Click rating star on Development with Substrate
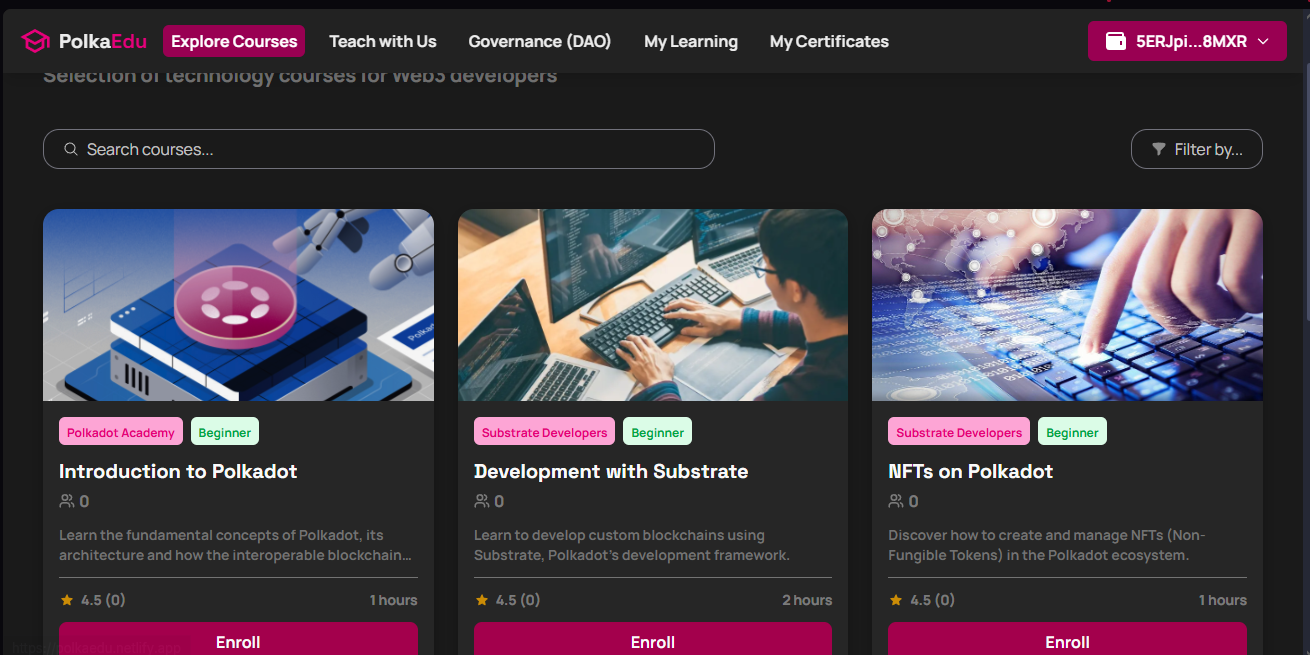Image resolution: width=1310 pixels, height=655 pixels. [x=482, y=600]
